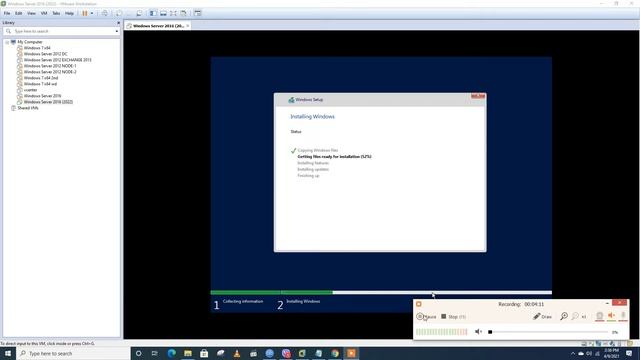Screen dimensions: 640x360
Task: Toggle recorder system audio speaker icon
Action: [611, 316]
